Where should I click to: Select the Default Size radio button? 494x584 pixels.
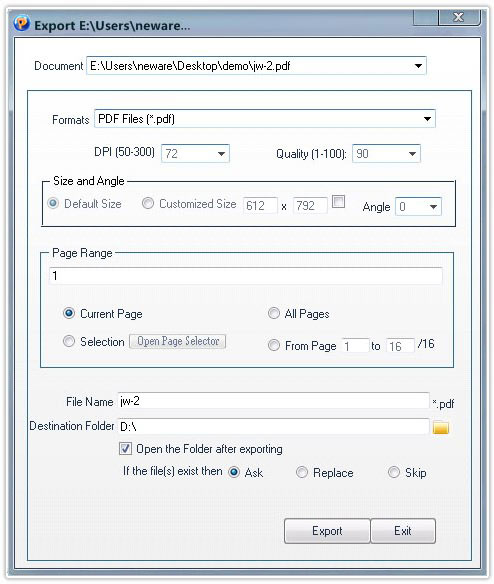tap(53, 203)
